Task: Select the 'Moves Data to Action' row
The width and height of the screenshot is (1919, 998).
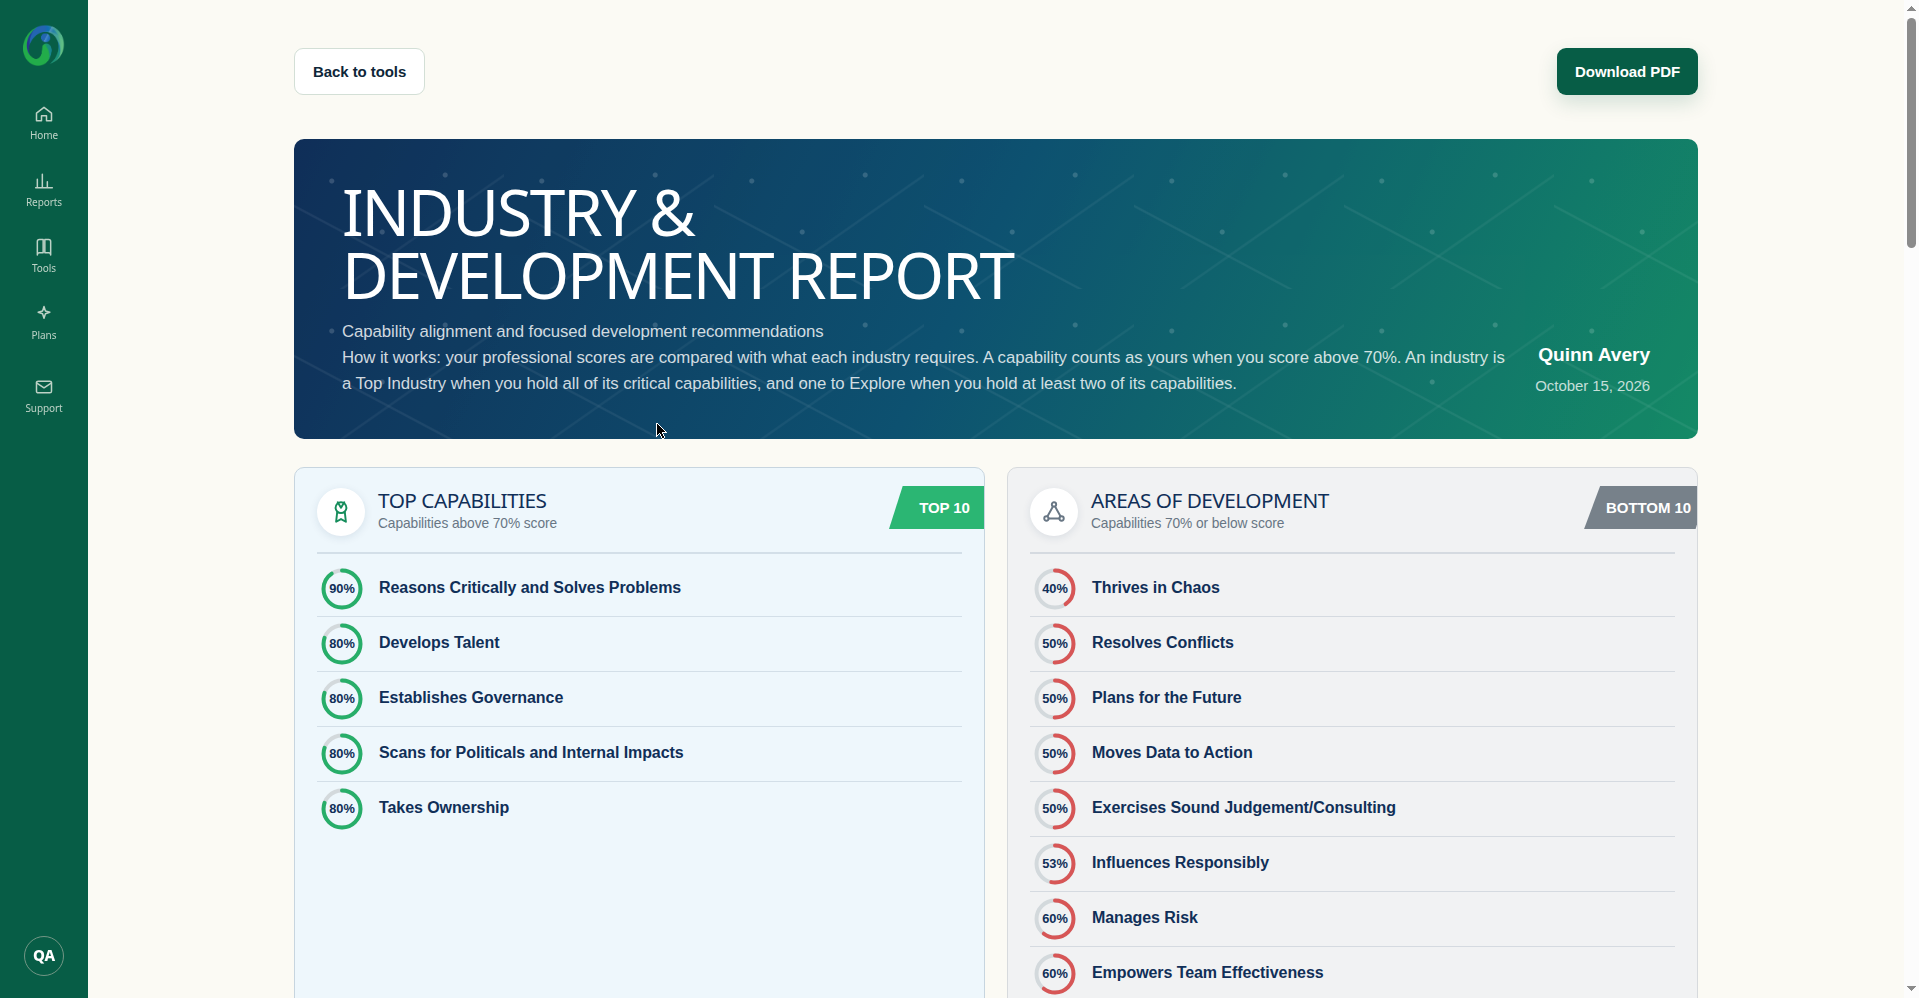Action: click(x=1352, y=754)
